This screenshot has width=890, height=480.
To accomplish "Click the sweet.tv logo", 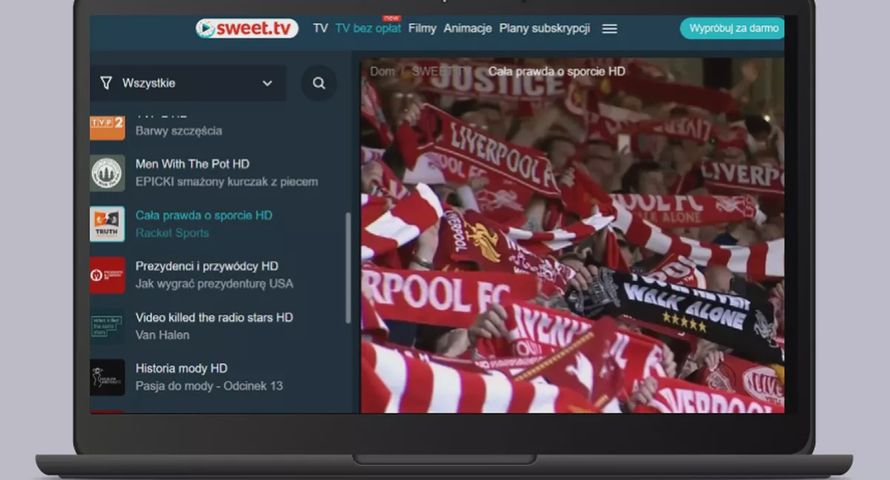I will [x=247, y=28].
